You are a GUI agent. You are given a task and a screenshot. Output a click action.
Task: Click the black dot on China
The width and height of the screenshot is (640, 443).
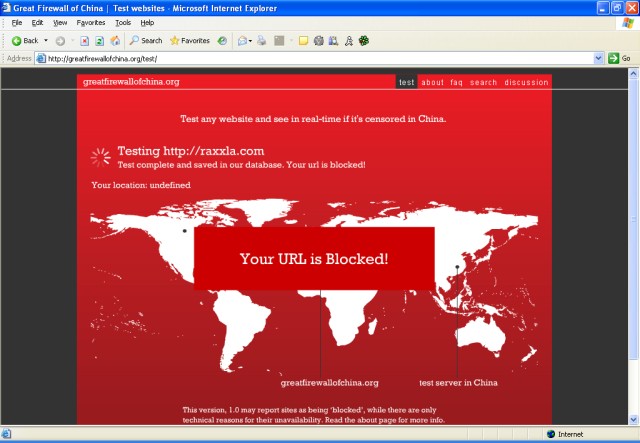457,267
